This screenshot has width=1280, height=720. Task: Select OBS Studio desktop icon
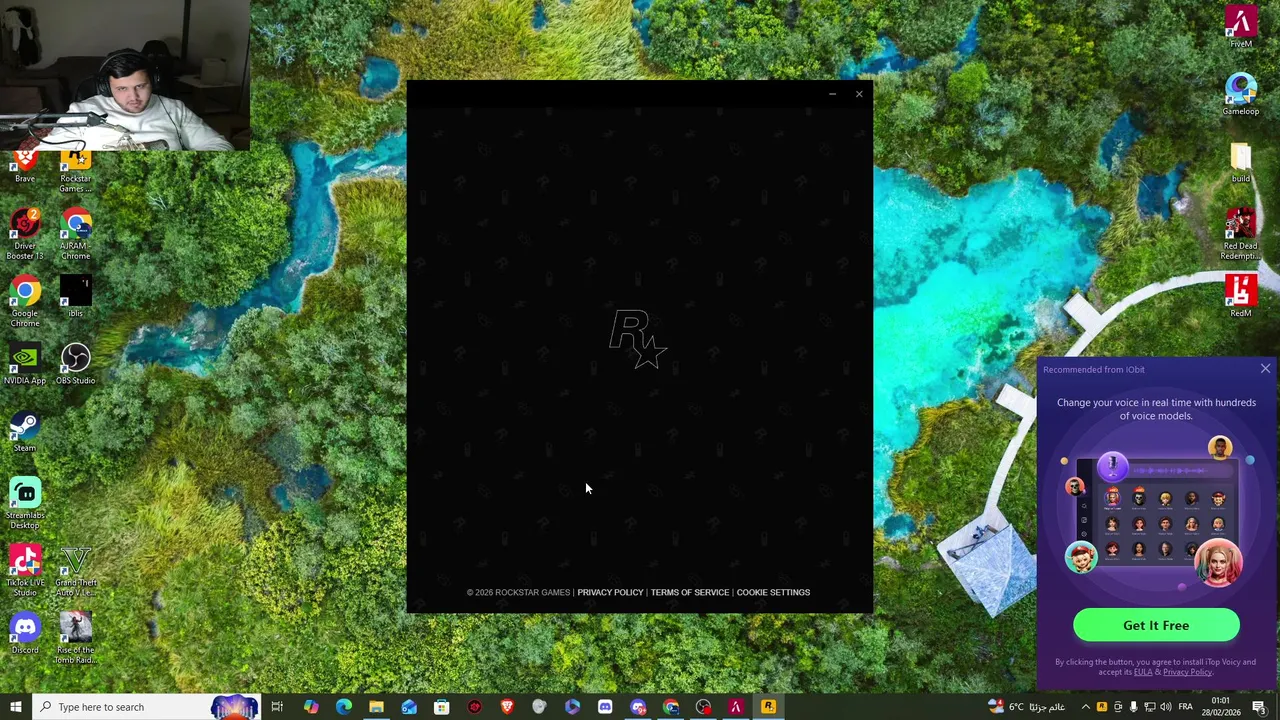click(75, 364)
